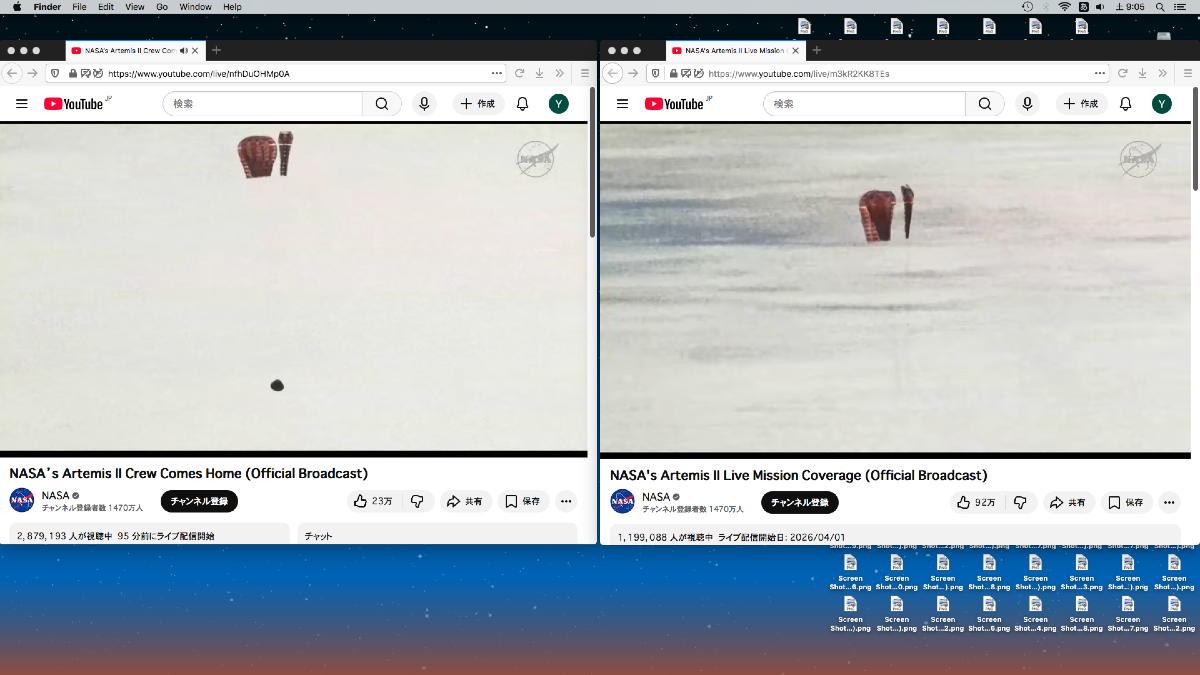Open downloads panel in left browser
The width and height of the screenshot is (1200, 675).
(539, 73)
